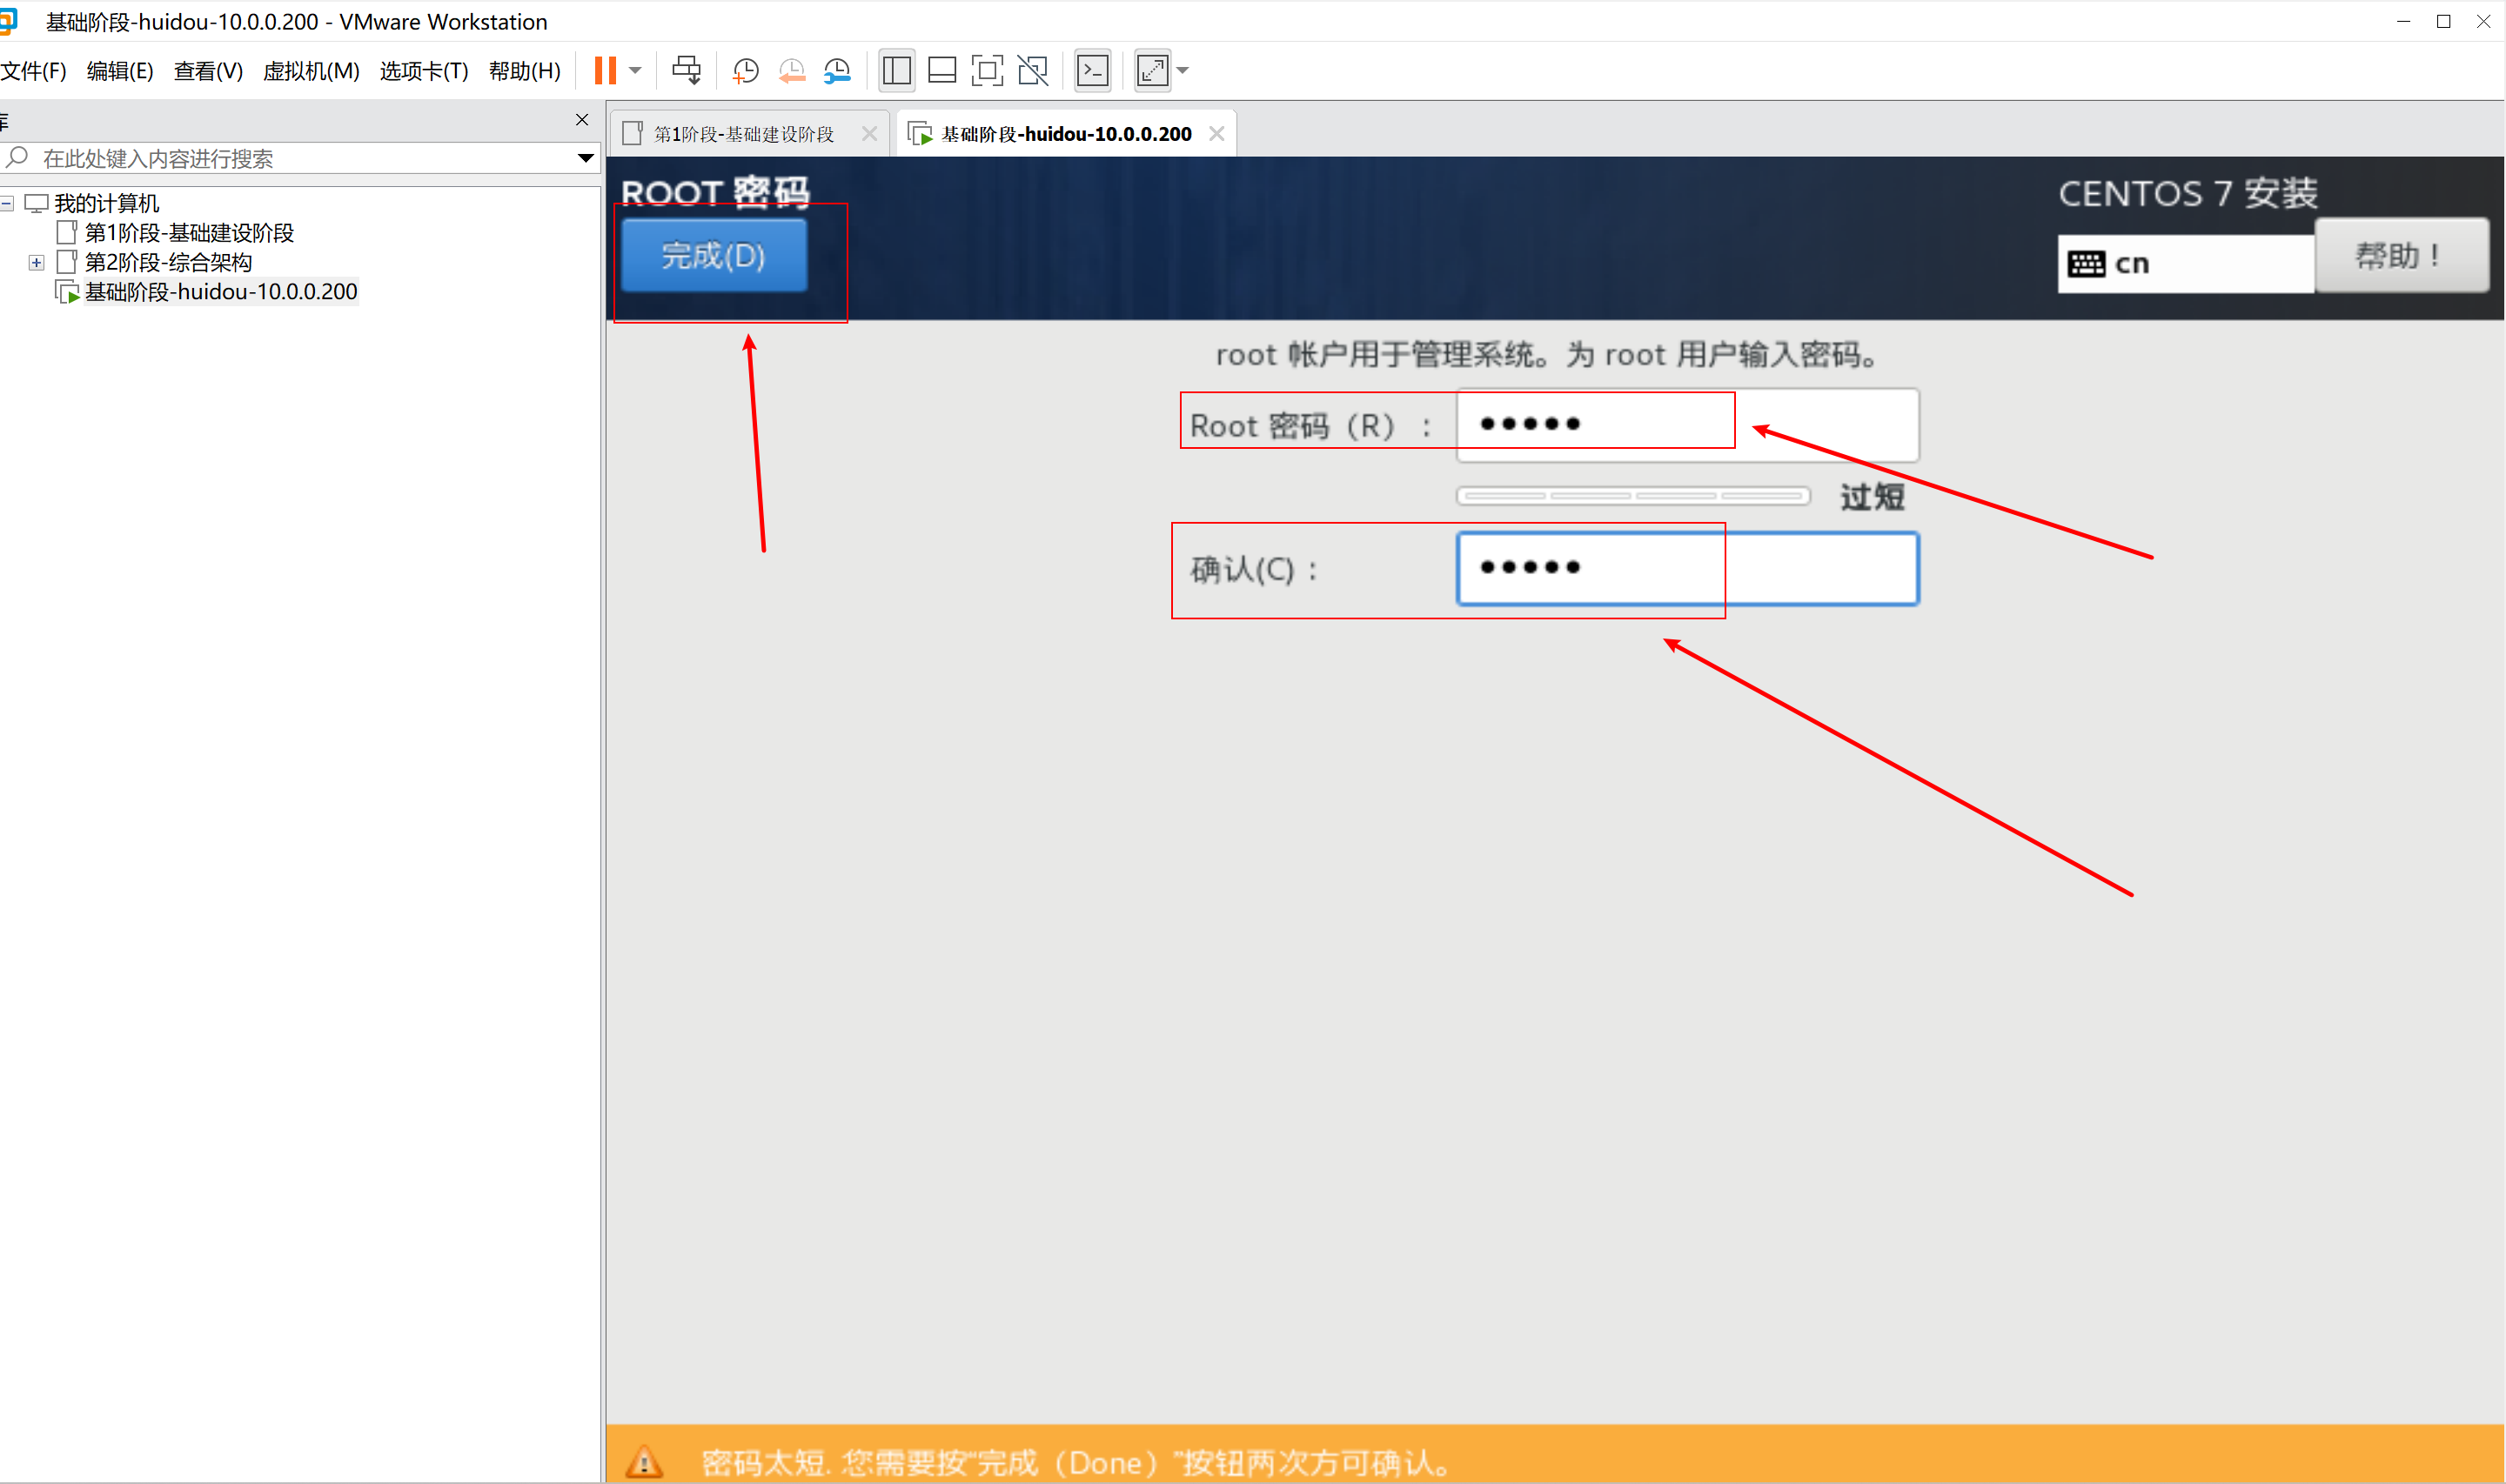Viewport: 2506px width, 1484px height.
Task: Toggle the thumbnail bar view icon
Action: 942,70
